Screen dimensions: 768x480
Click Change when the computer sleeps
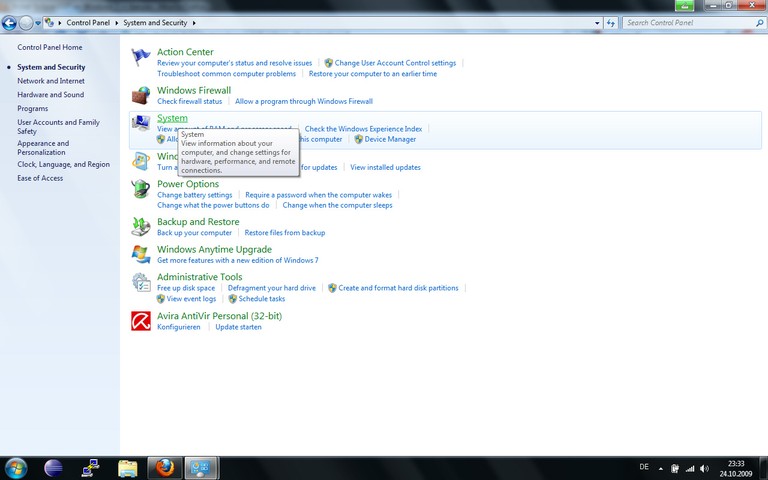(337, 206)
